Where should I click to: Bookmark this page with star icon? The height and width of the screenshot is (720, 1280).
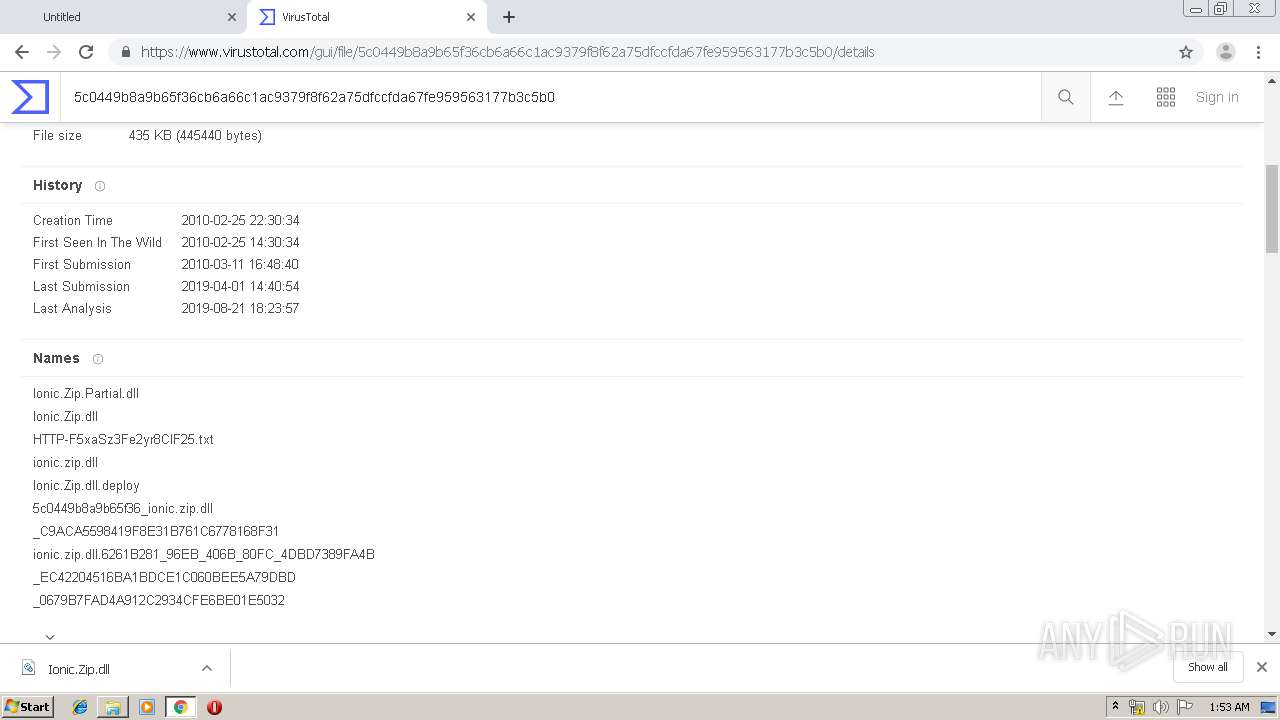pyautogui.click(x=1186, y=52)
